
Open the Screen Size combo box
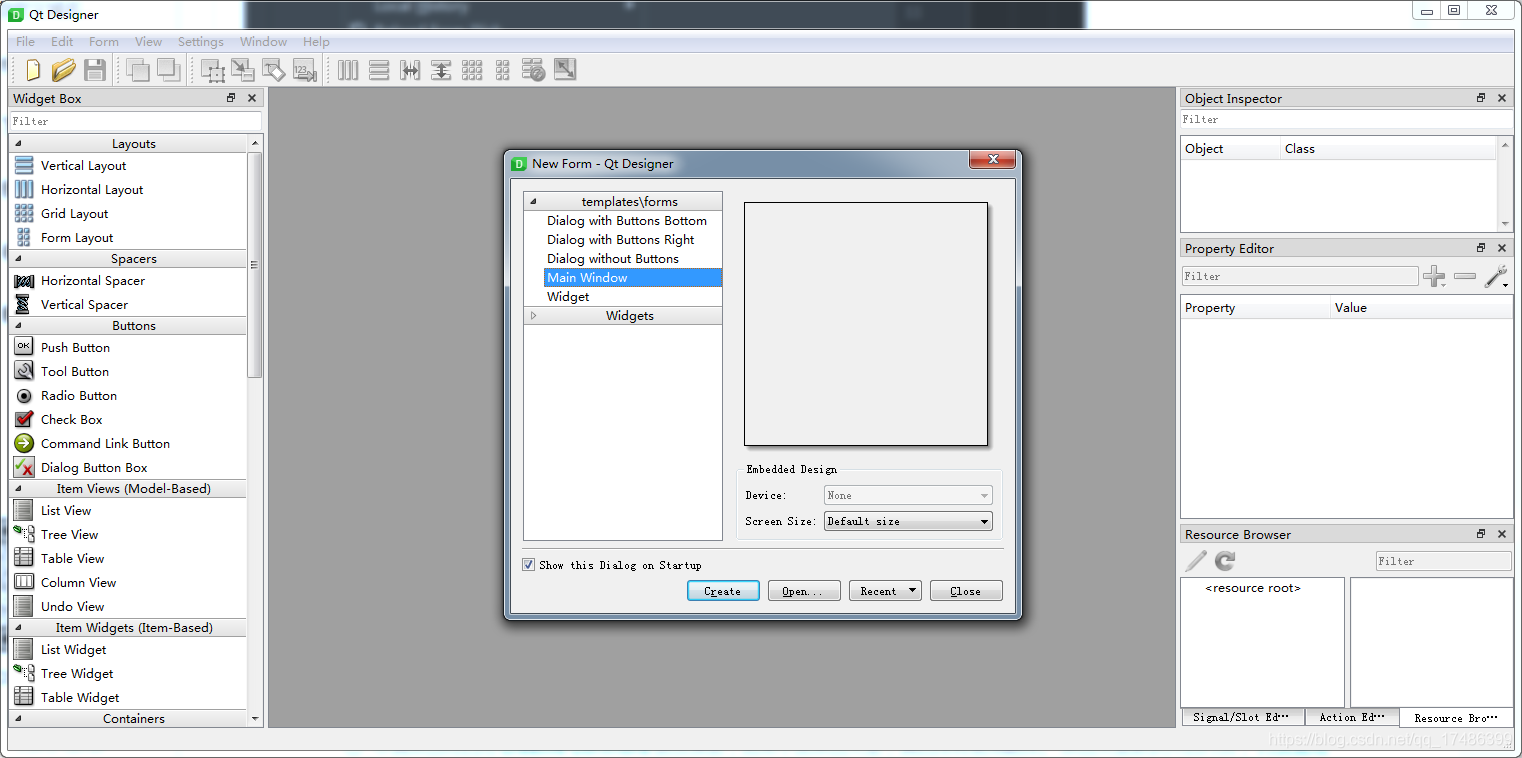[x=908, y=521]
